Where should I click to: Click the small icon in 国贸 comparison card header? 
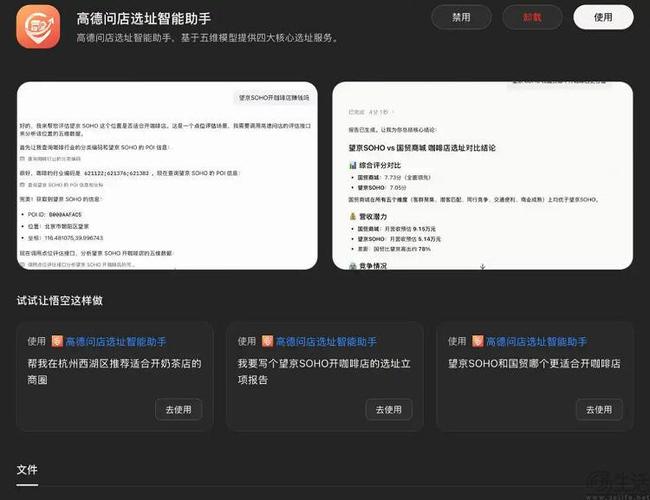(x=478, y=341)
